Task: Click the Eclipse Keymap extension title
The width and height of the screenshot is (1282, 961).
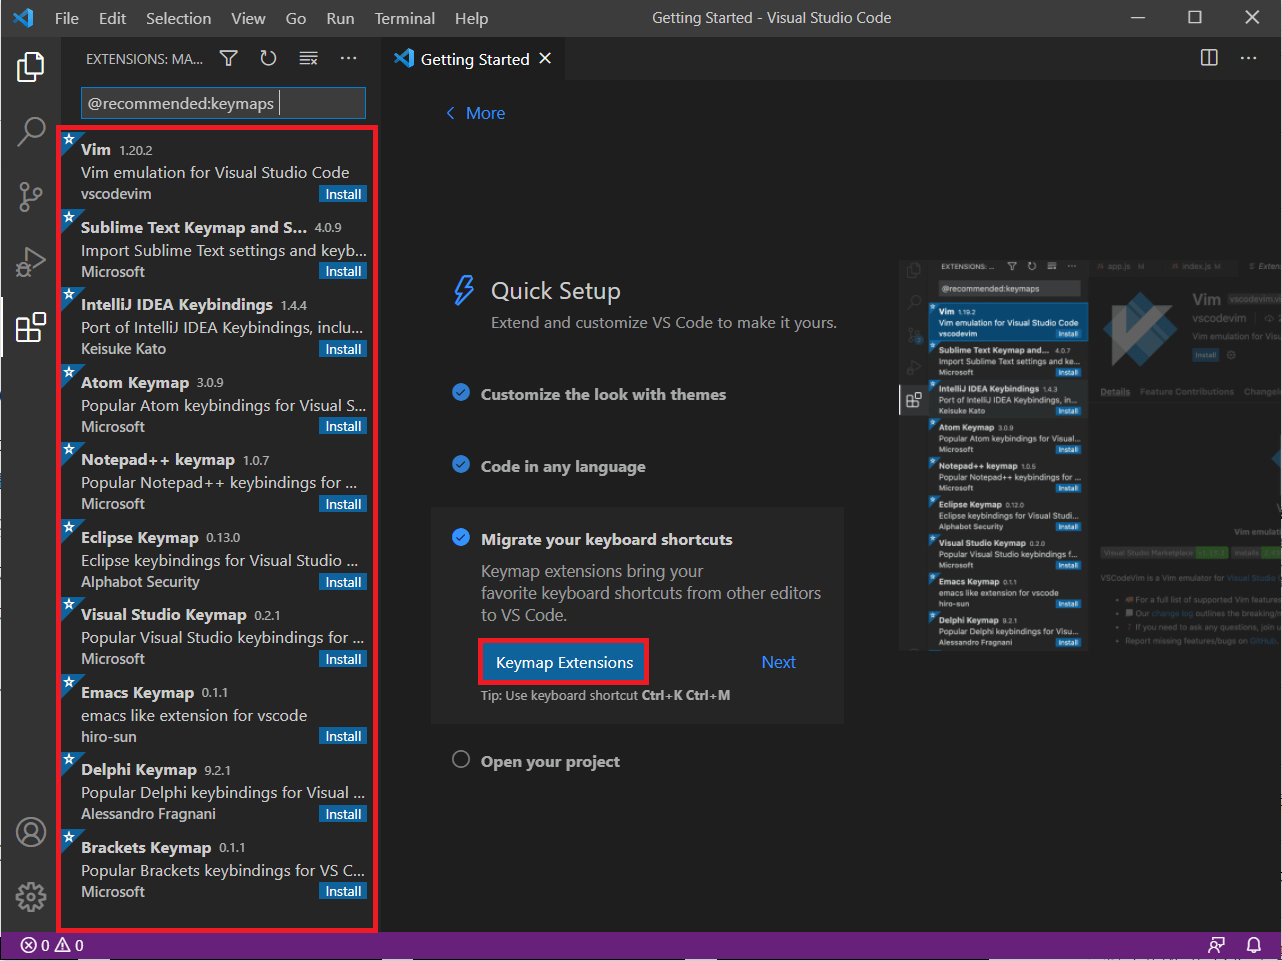Action: 140,537
